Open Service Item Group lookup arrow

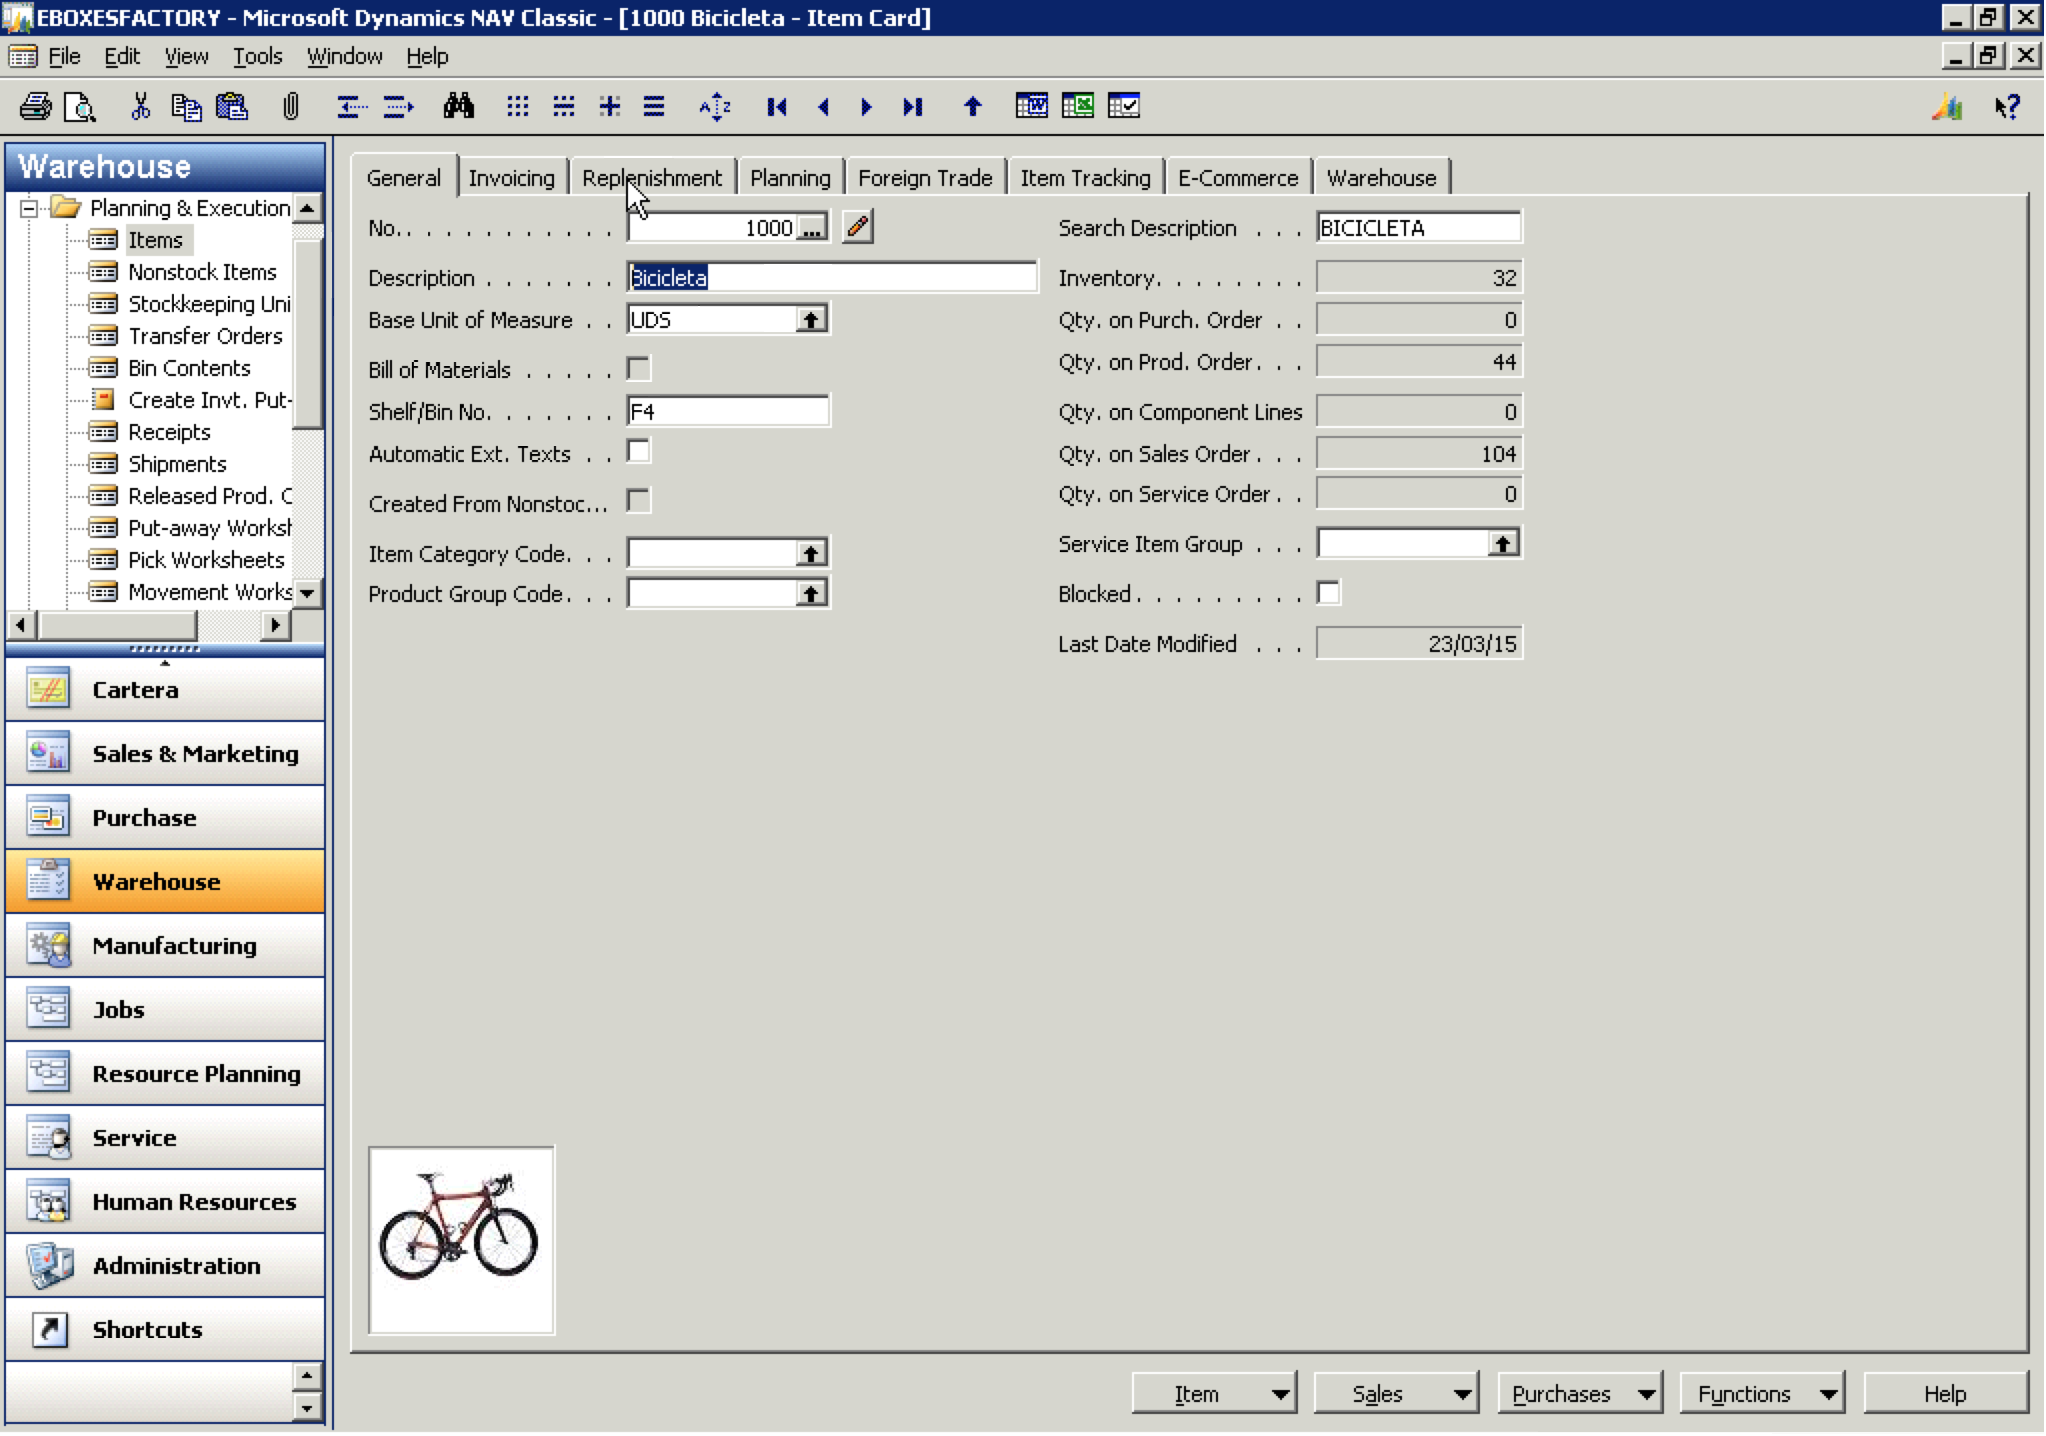(1502, 543)
